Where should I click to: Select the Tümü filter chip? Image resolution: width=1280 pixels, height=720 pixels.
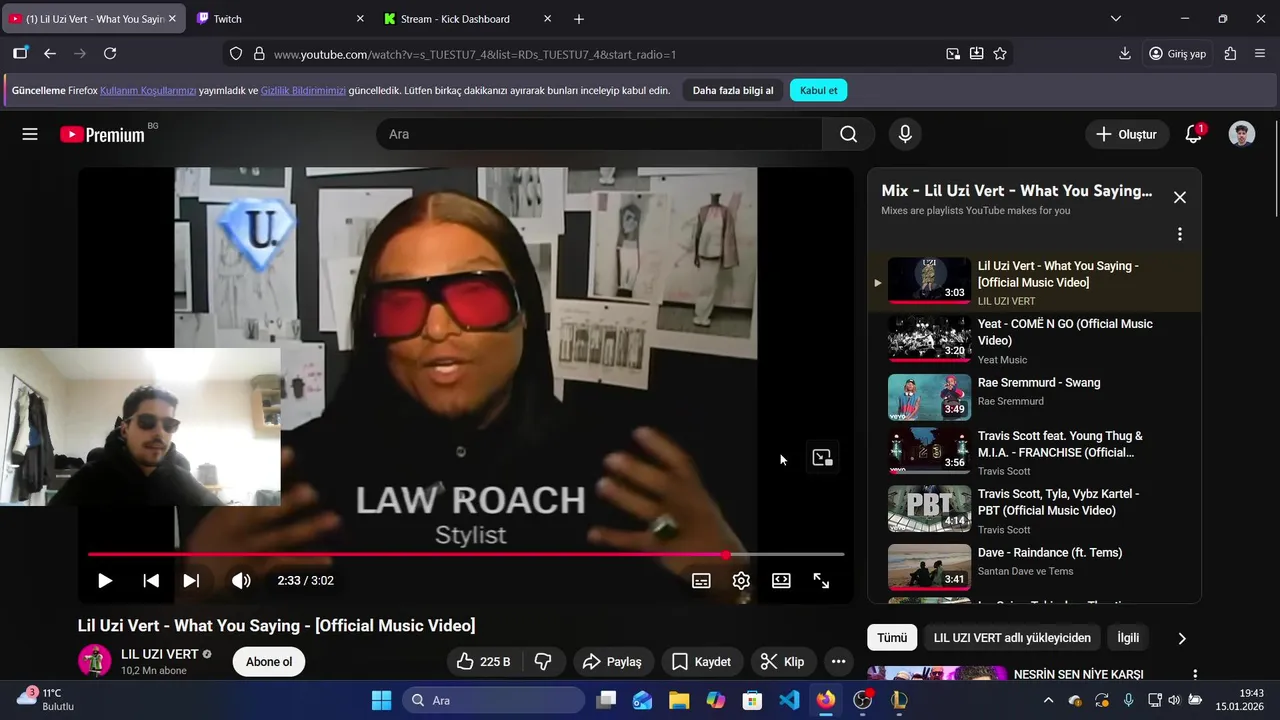892,638
